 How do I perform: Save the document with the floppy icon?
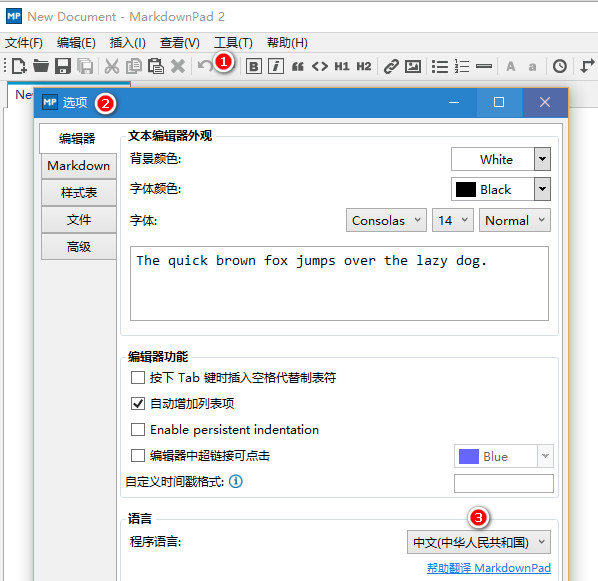click(63, 66)
